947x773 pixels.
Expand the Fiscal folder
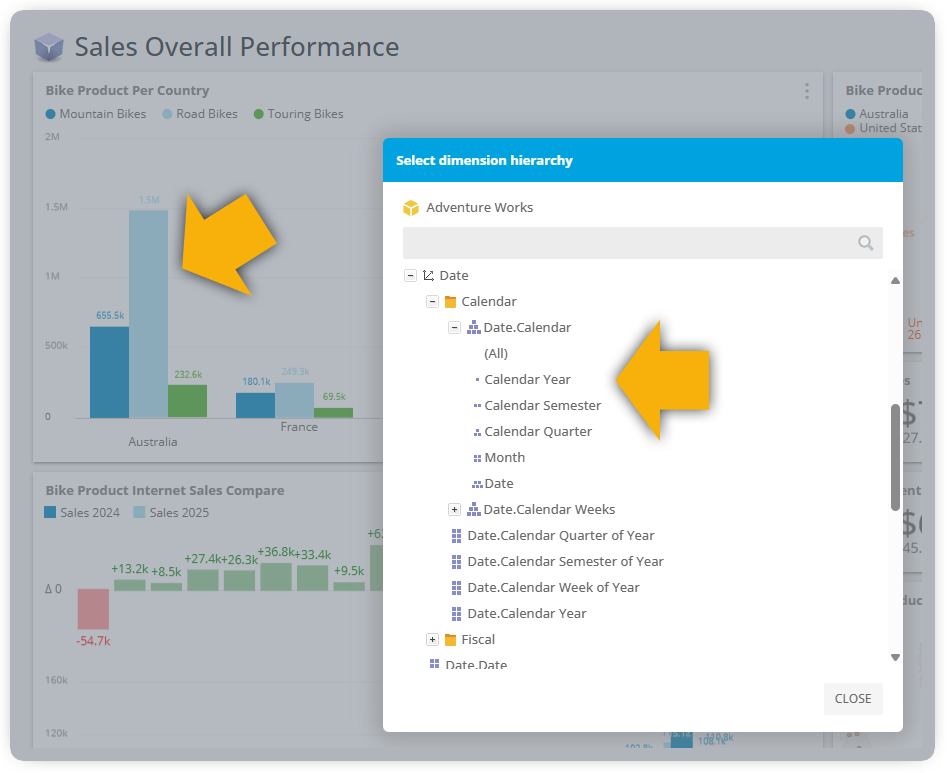[x=432, y=640]
